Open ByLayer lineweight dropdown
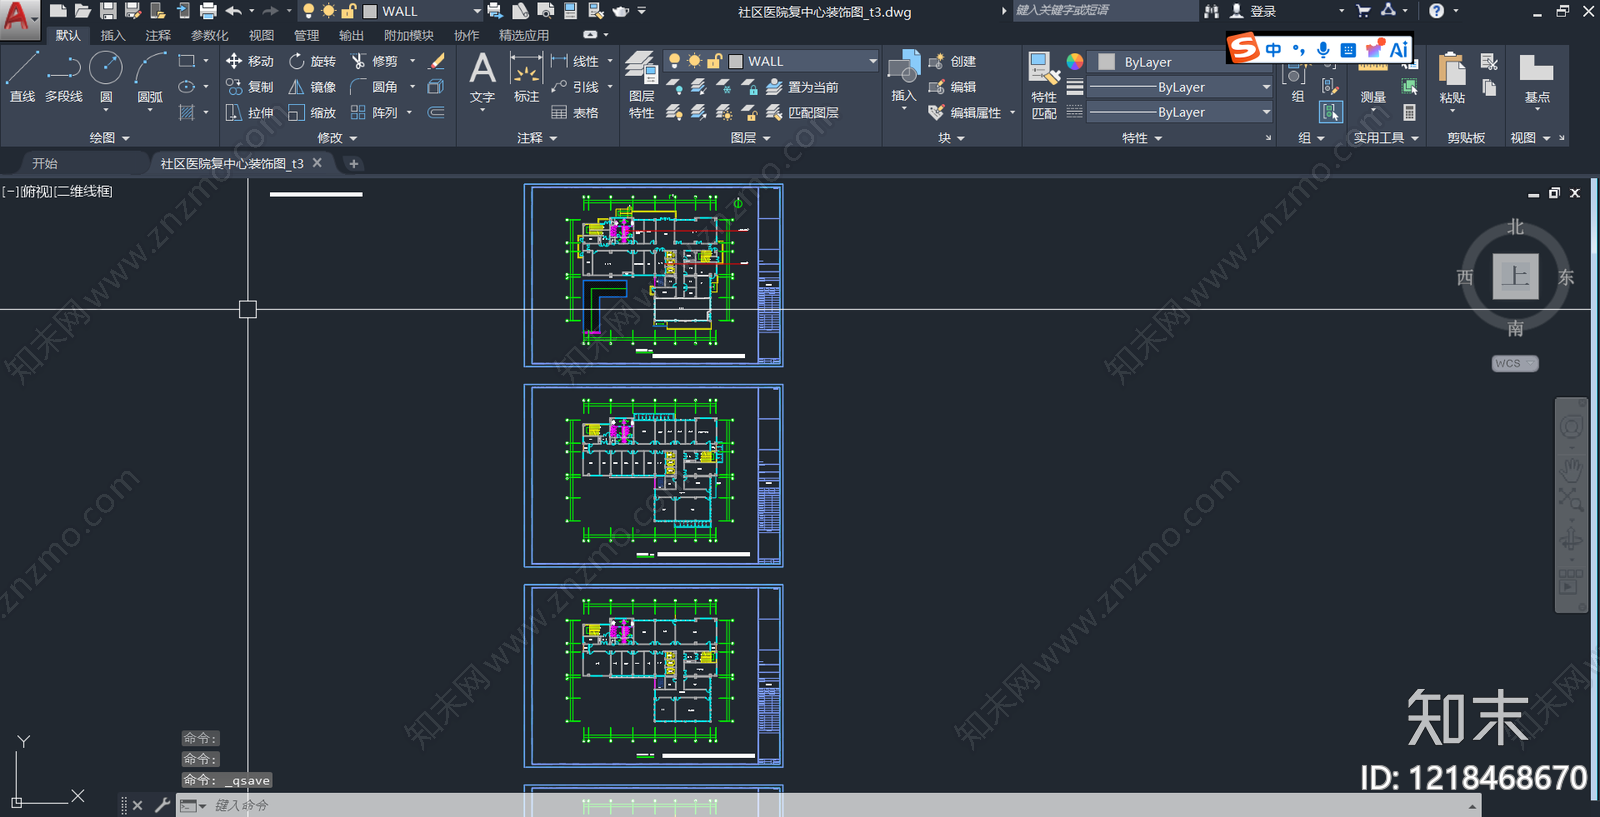Viewport: 1600px width, 817px height. 1179,87
